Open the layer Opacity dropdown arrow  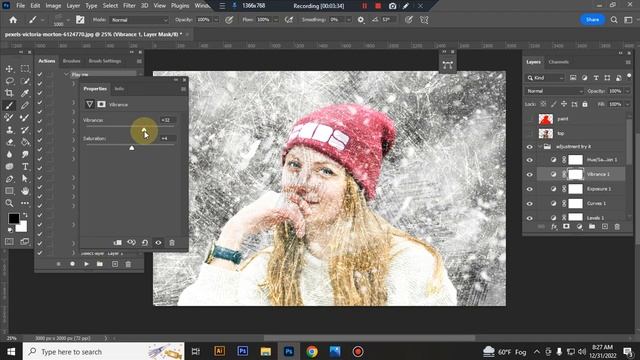point(627,91)
